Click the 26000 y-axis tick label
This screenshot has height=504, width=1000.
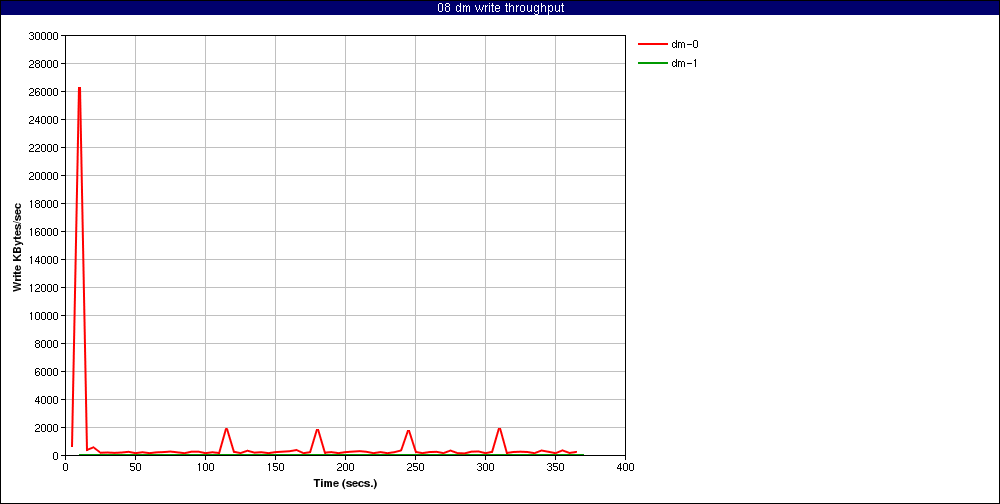point(44,92)
